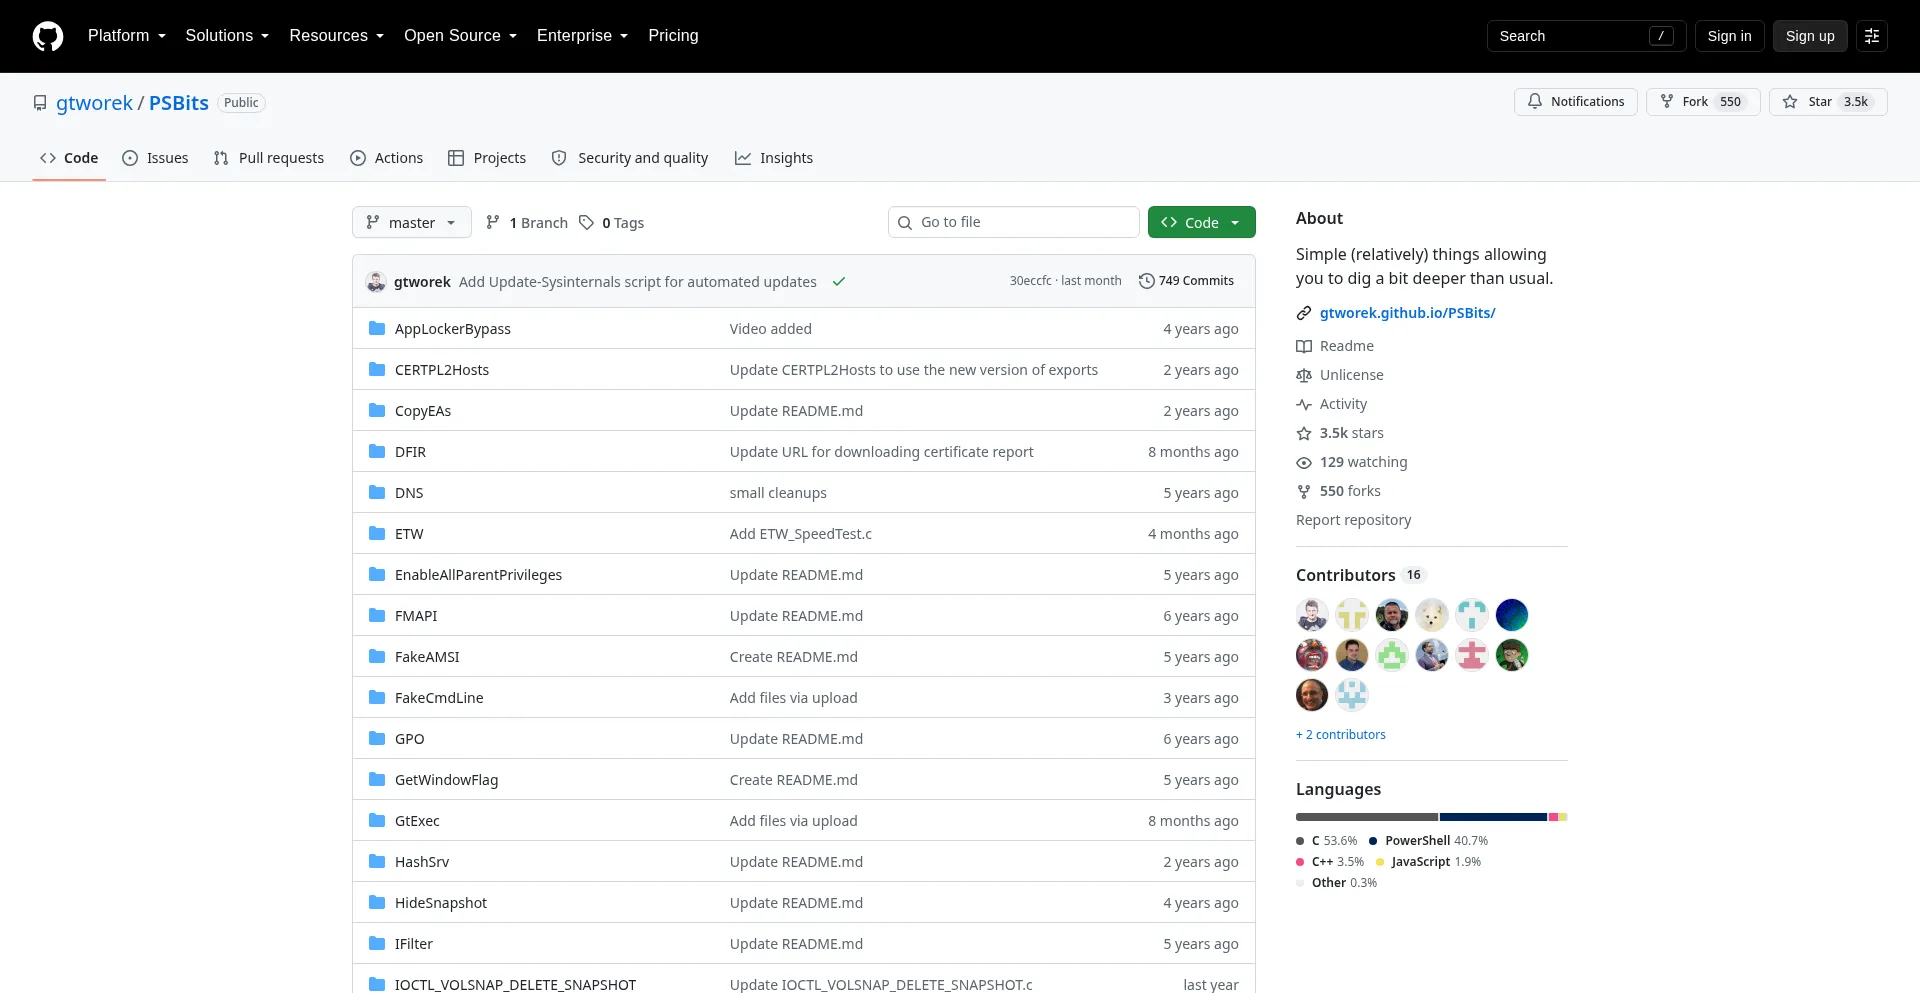Show the + 2 contributors link
Screen dimensions: 1920x993
1341,735
